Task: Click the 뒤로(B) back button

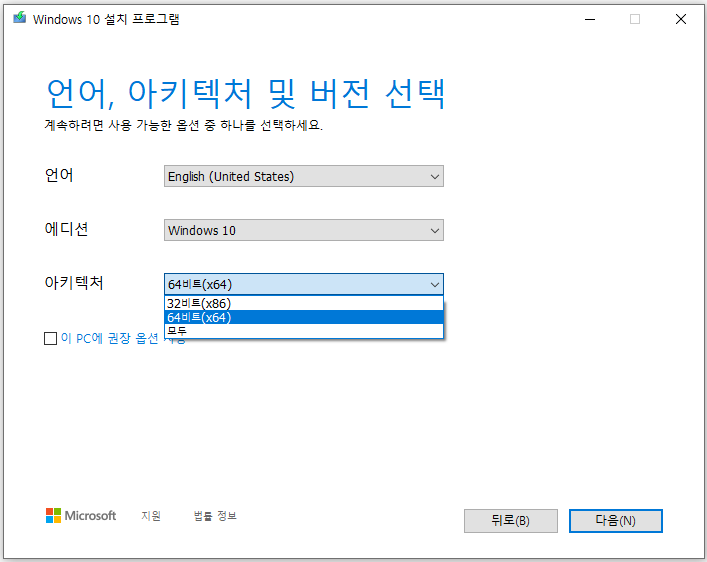Action: 510,521
